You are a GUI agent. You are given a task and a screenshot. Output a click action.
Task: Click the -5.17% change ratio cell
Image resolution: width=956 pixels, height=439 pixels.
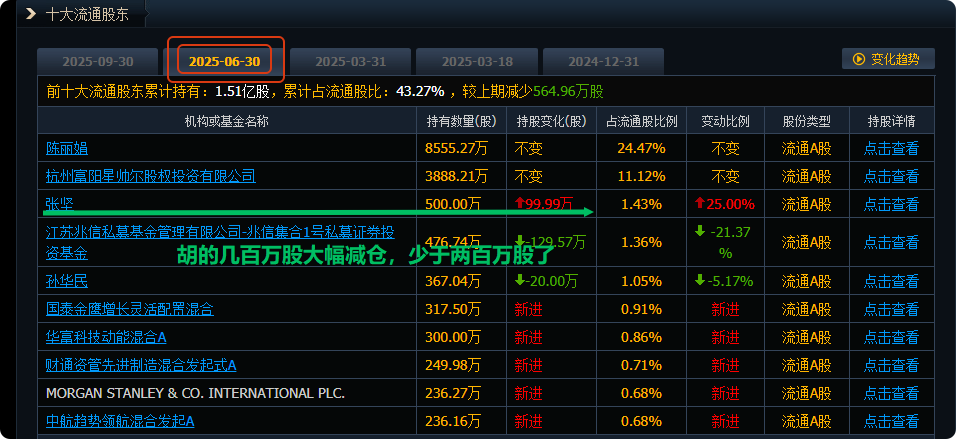click(724, 281)
